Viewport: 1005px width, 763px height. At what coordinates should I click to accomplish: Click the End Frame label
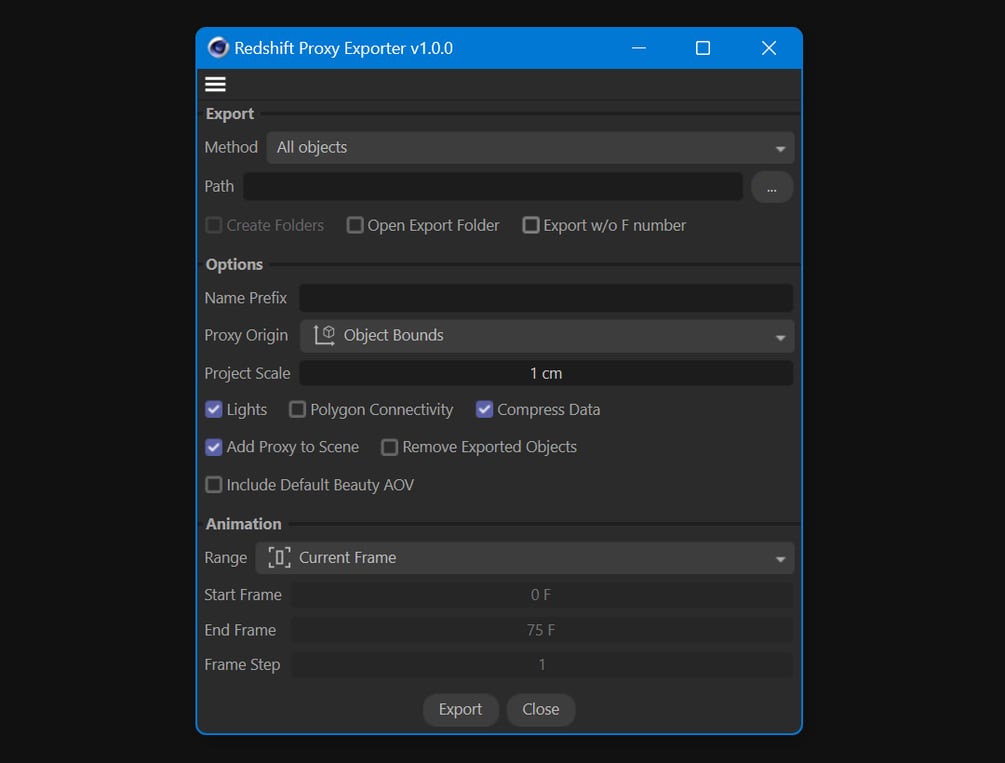click(240, 630)
